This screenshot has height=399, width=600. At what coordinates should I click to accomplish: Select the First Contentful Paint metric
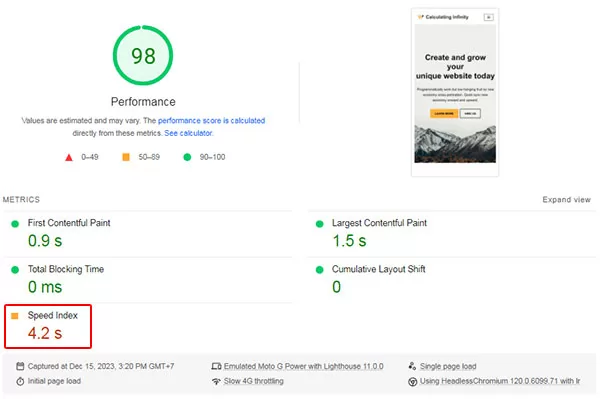pos(148,234)
